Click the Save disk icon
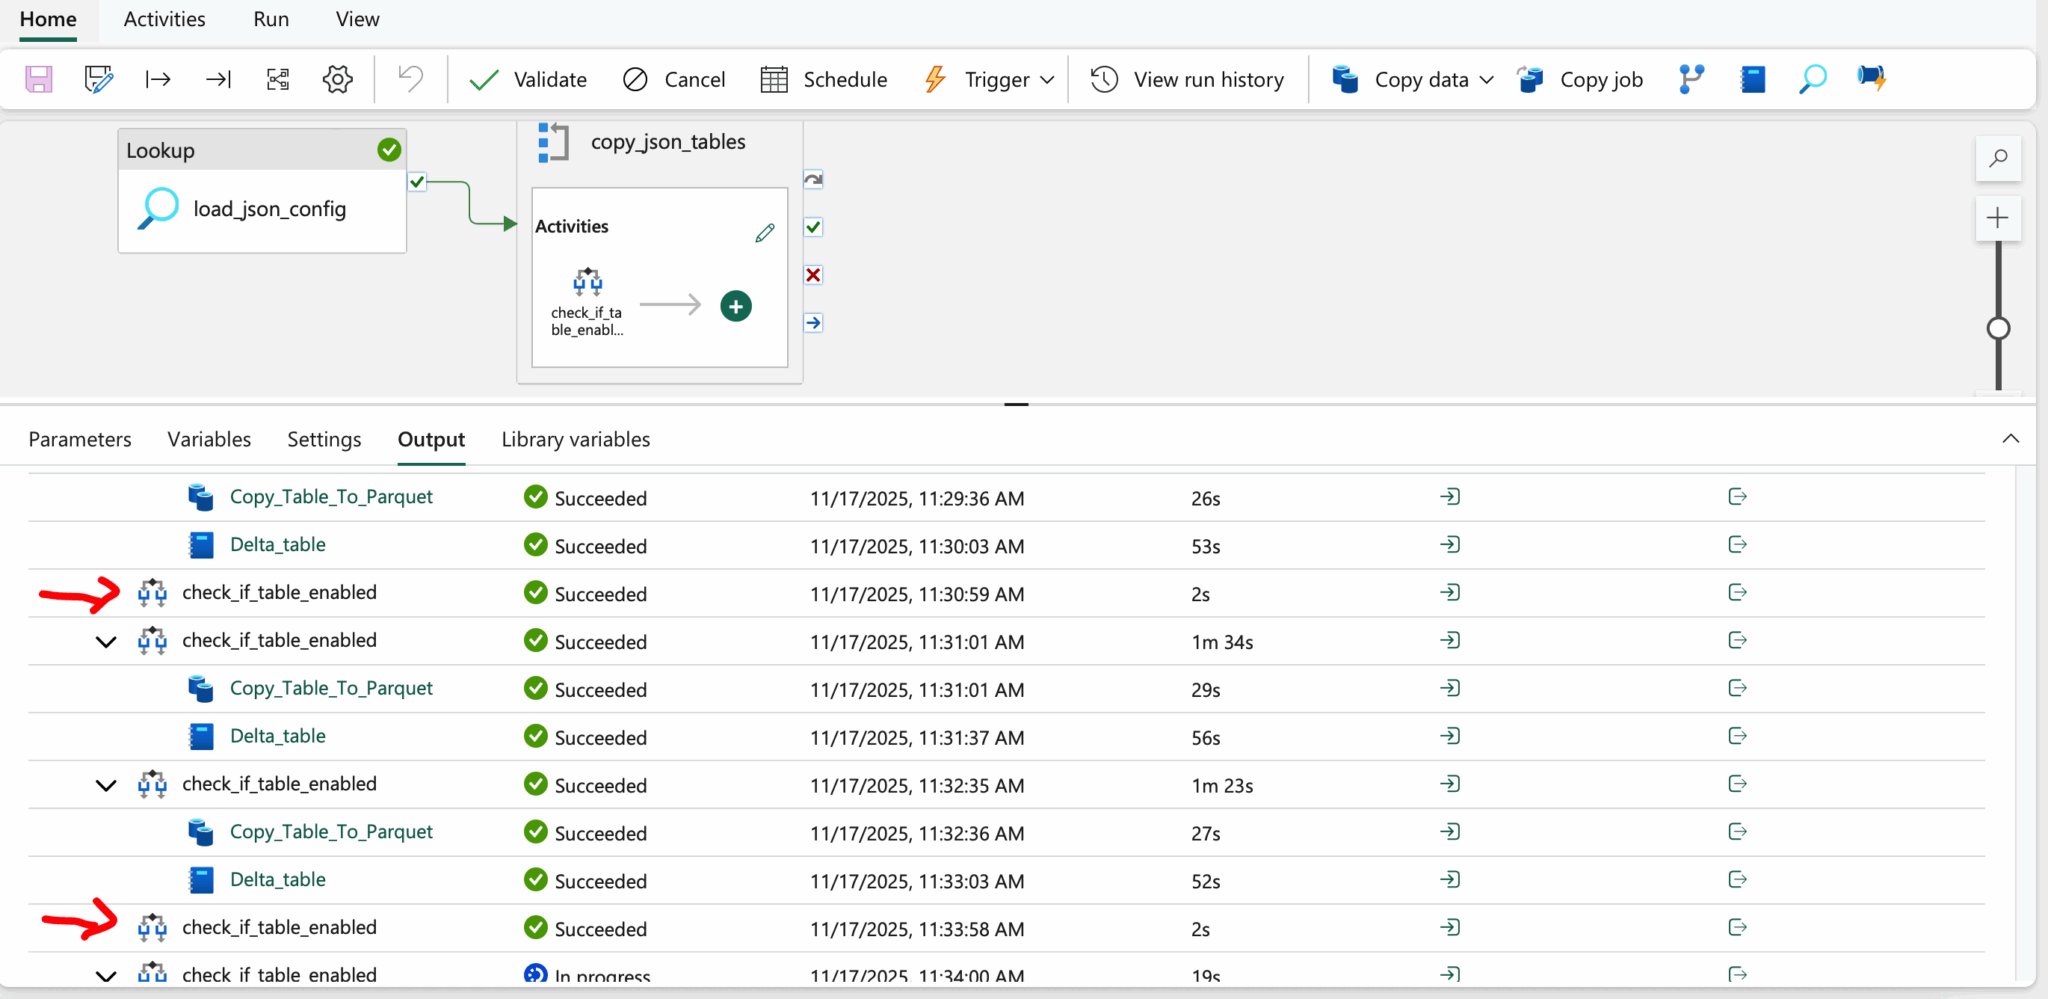Viewport: 2048px width, 999px height. click(x=39, y=79)
